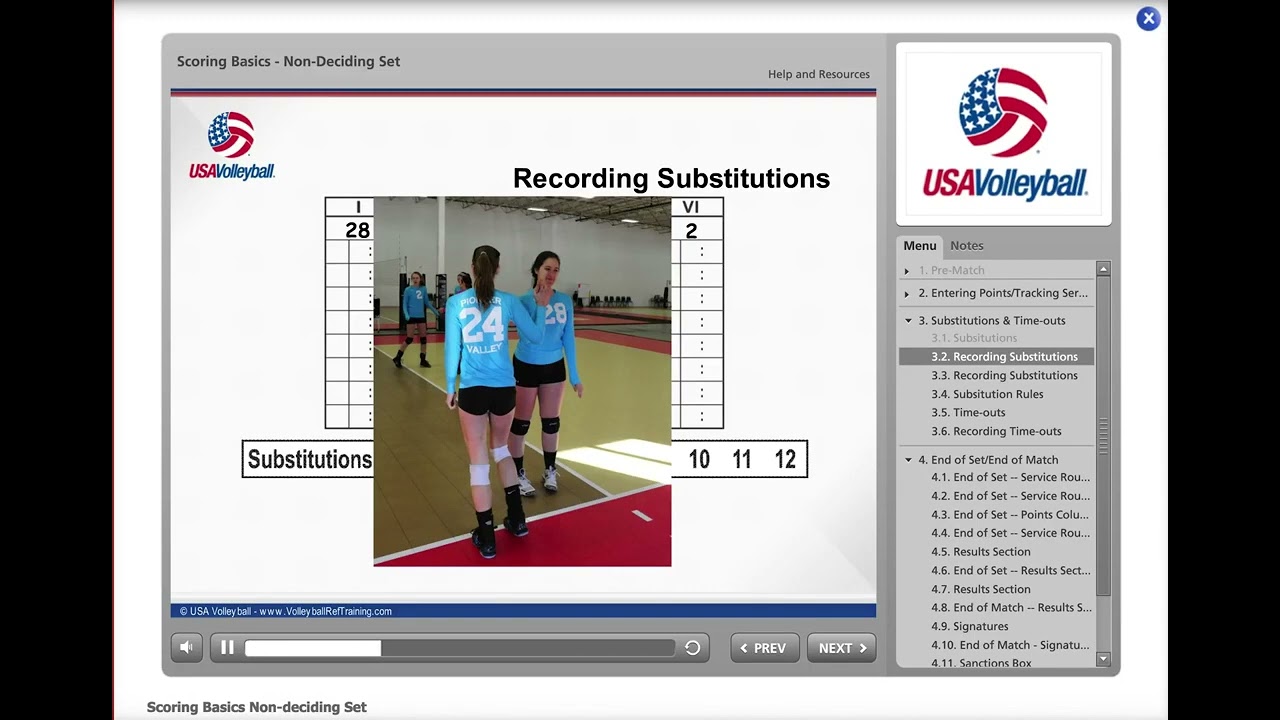Open slide 3.5. Time-outs

968,412
